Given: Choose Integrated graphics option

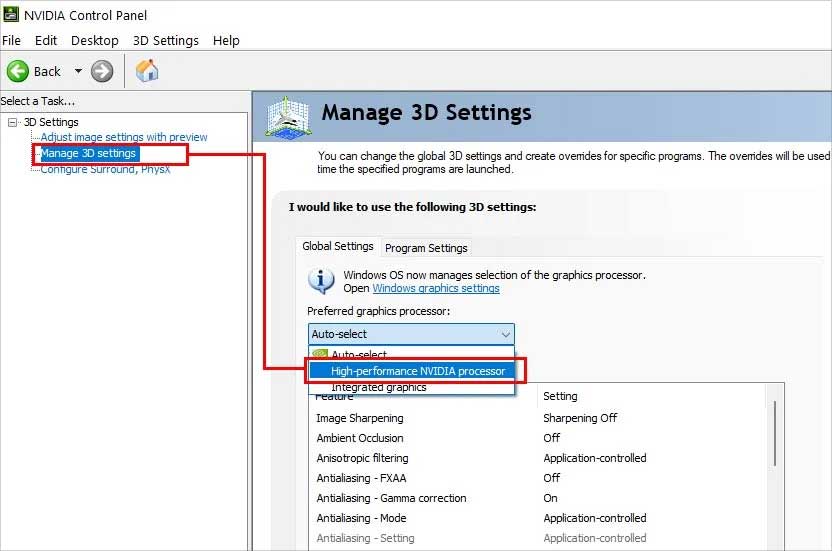Looking at the screenshot, I should click(378, 387).
